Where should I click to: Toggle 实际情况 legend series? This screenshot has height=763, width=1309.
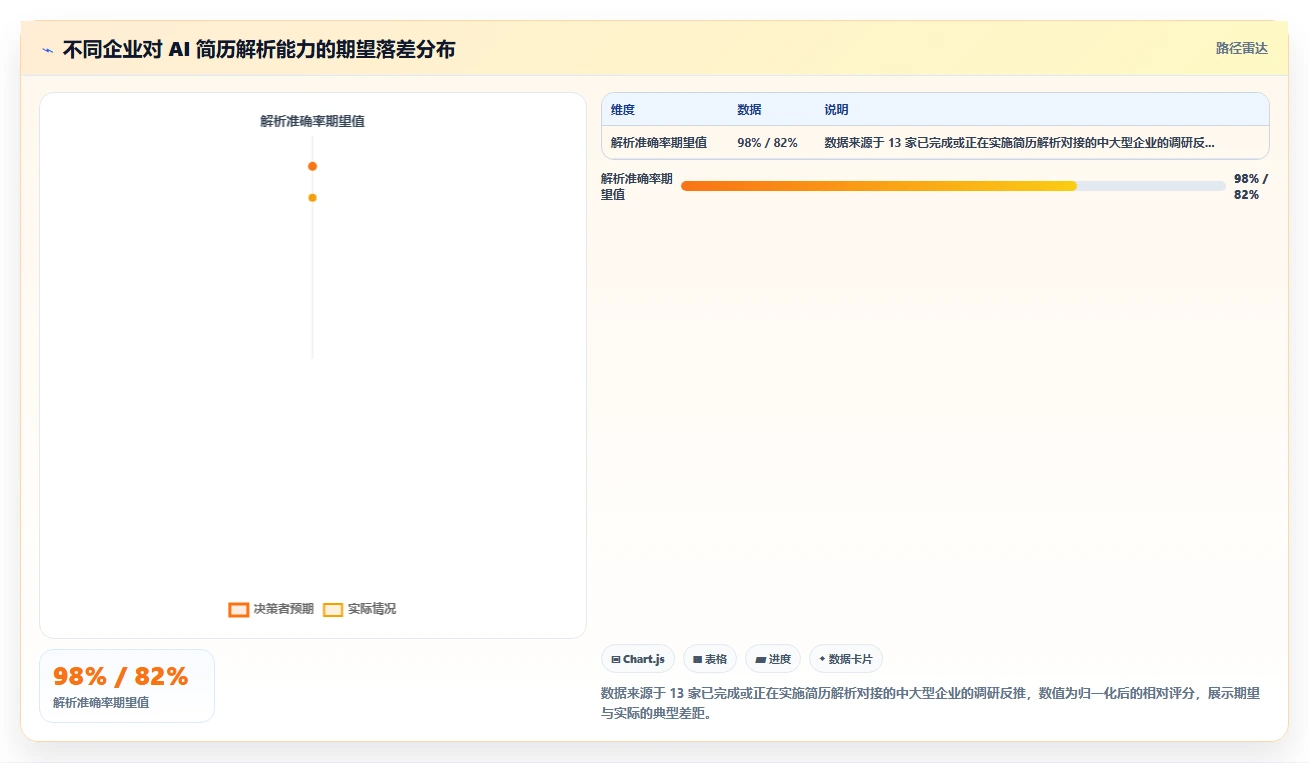[359, 609]
